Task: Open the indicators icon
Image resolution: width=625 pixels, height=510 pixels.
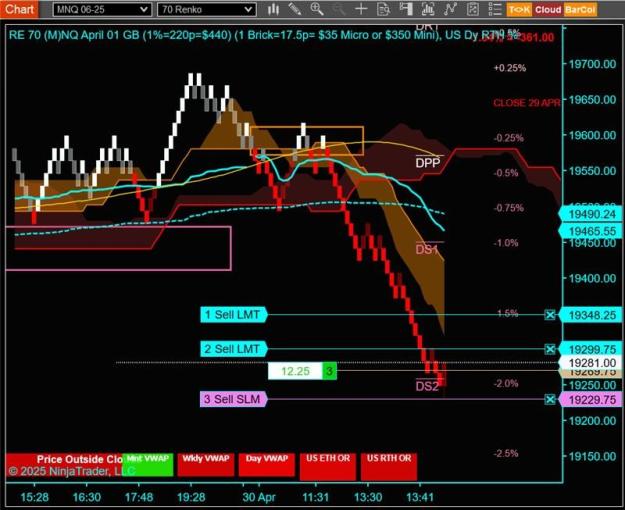Action: pos(428,9)
